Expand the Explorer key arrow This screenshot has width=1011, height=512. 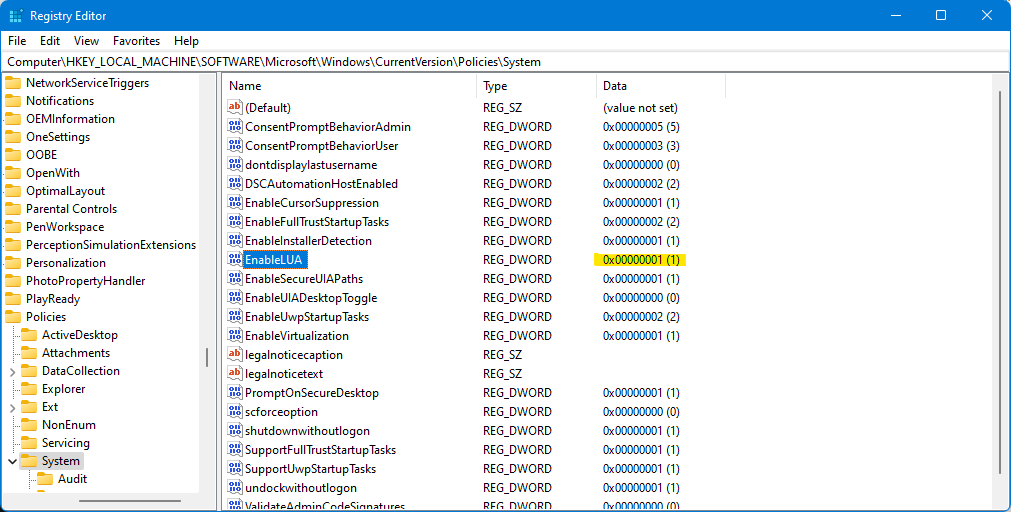click(x=12, y=389)
